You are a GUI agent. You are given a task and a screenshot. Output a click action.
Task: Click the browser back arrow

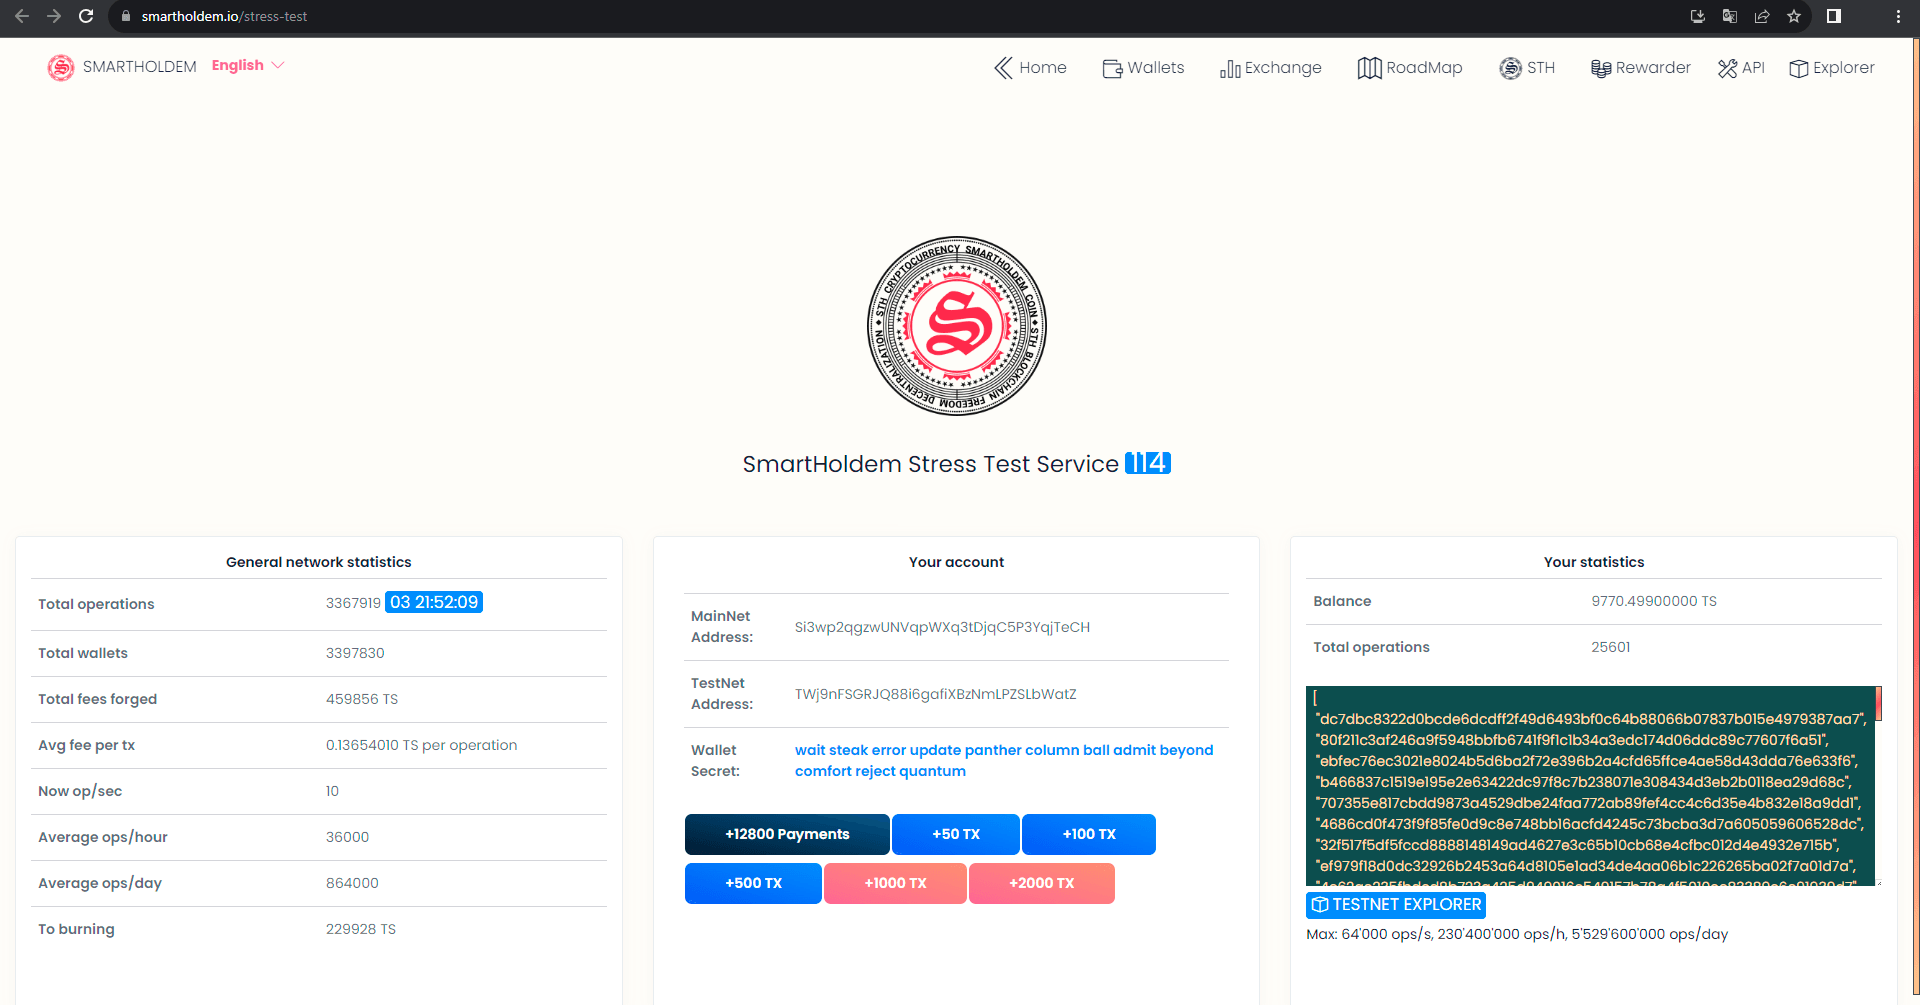point(22,16)
